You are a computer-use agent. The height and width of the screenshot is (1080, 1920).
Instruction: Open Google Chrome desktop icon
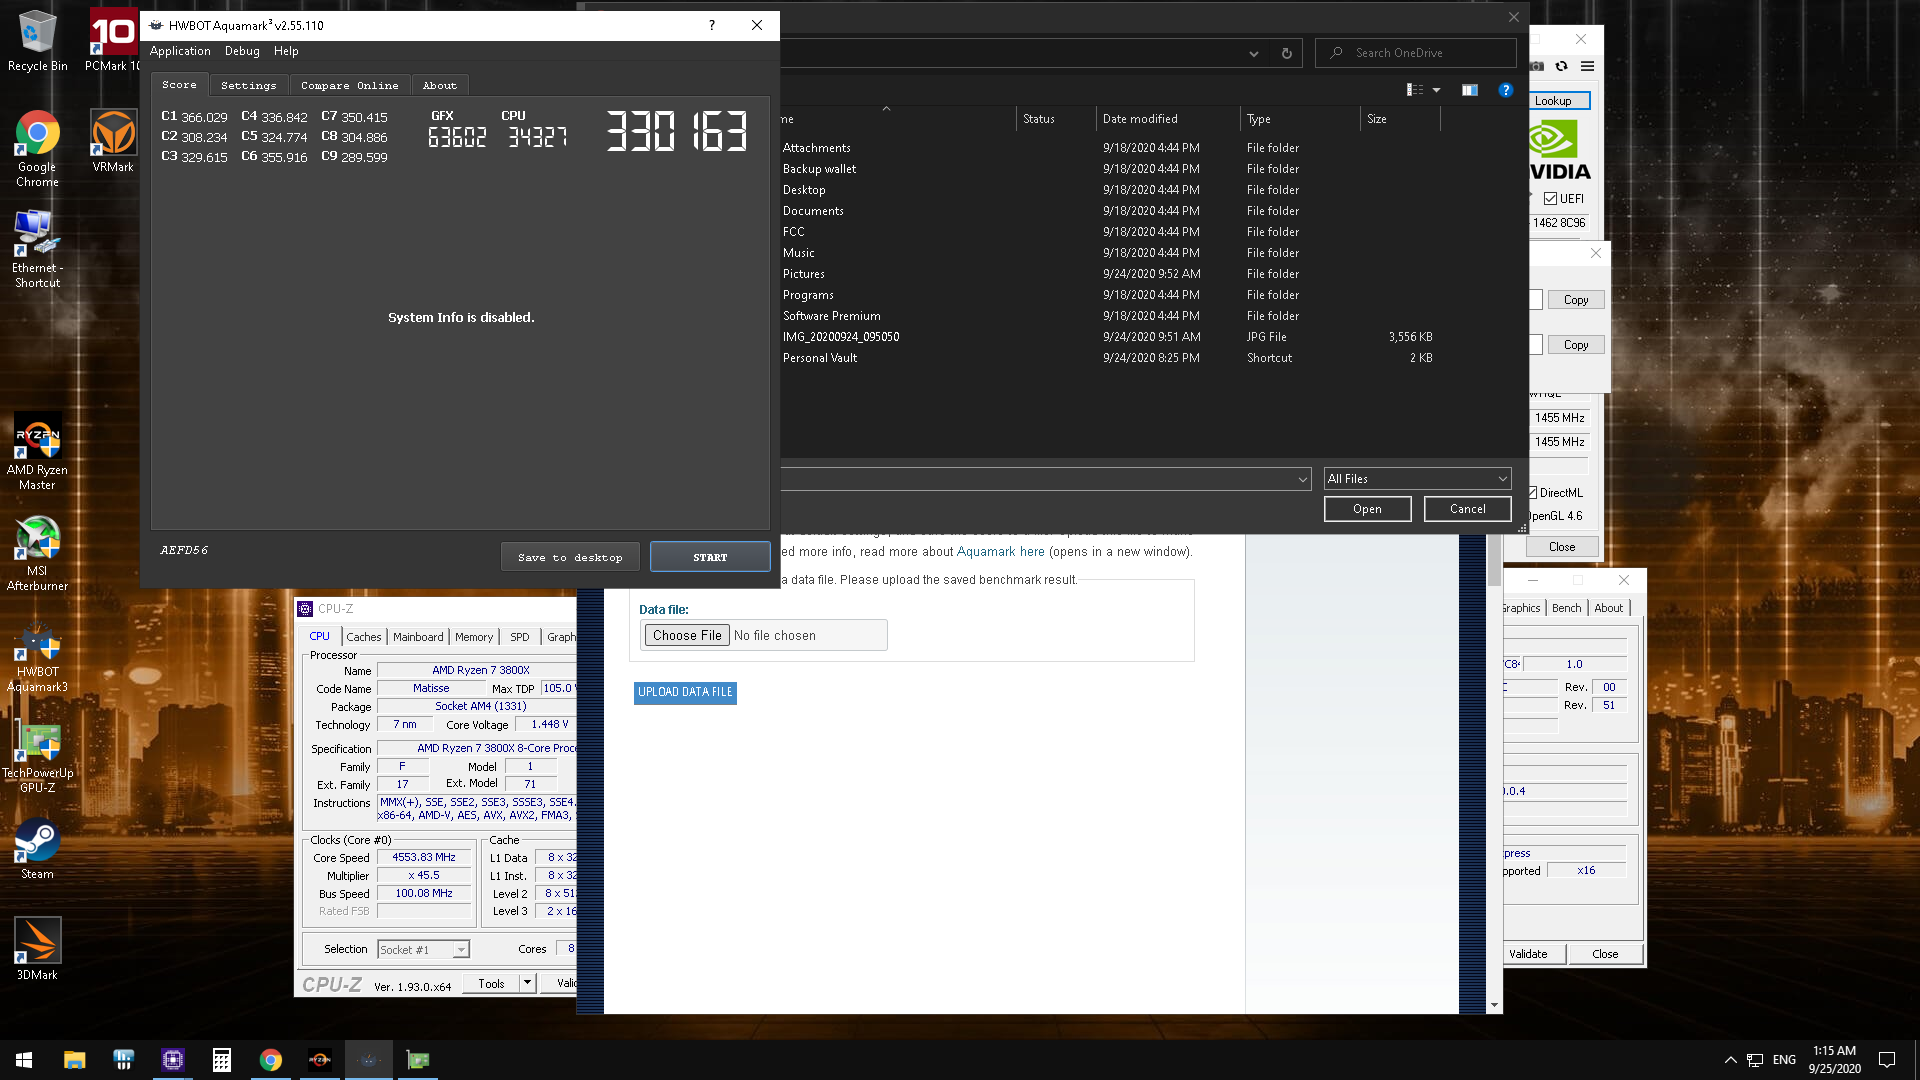(x=37, y=148)
